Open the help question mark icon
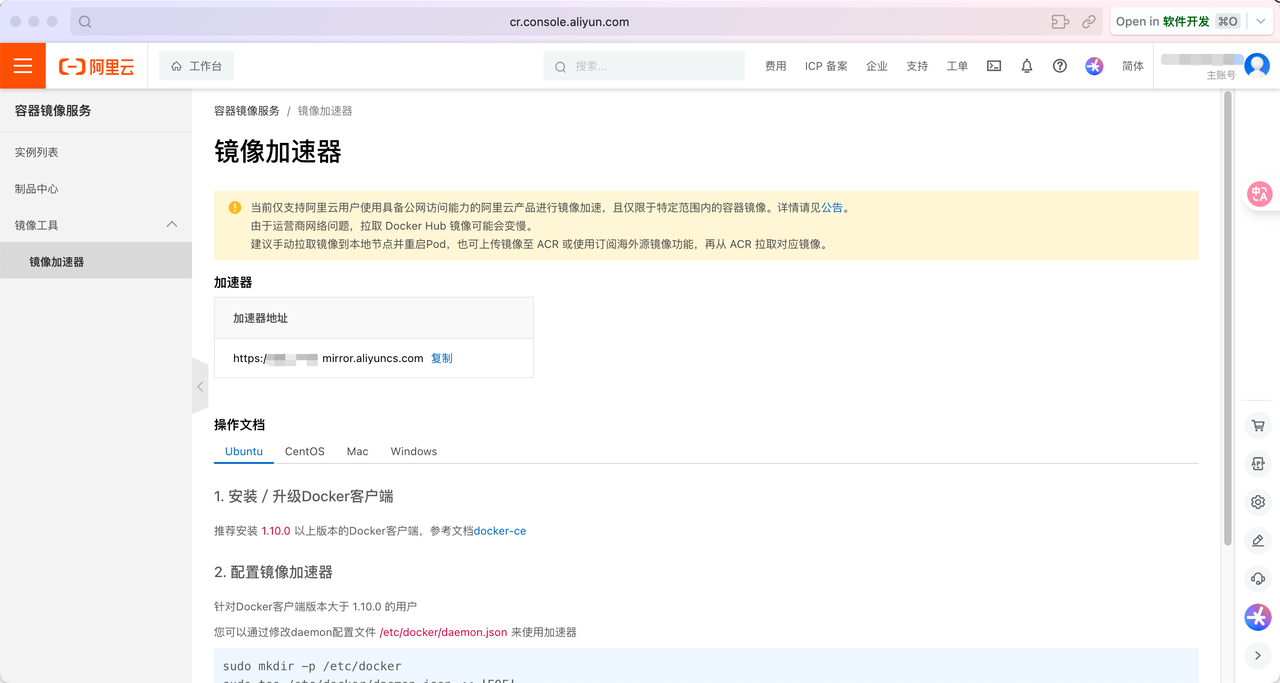 pos(1060,66)
